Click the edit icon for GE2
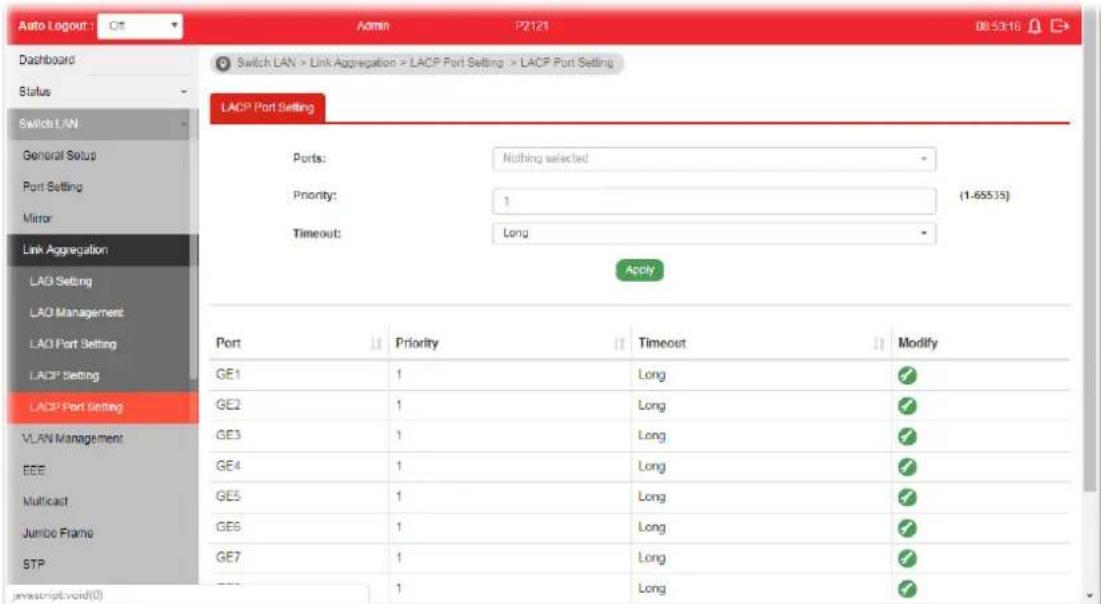Screen dimensions: 1101x604 click(x=907, y=406)
